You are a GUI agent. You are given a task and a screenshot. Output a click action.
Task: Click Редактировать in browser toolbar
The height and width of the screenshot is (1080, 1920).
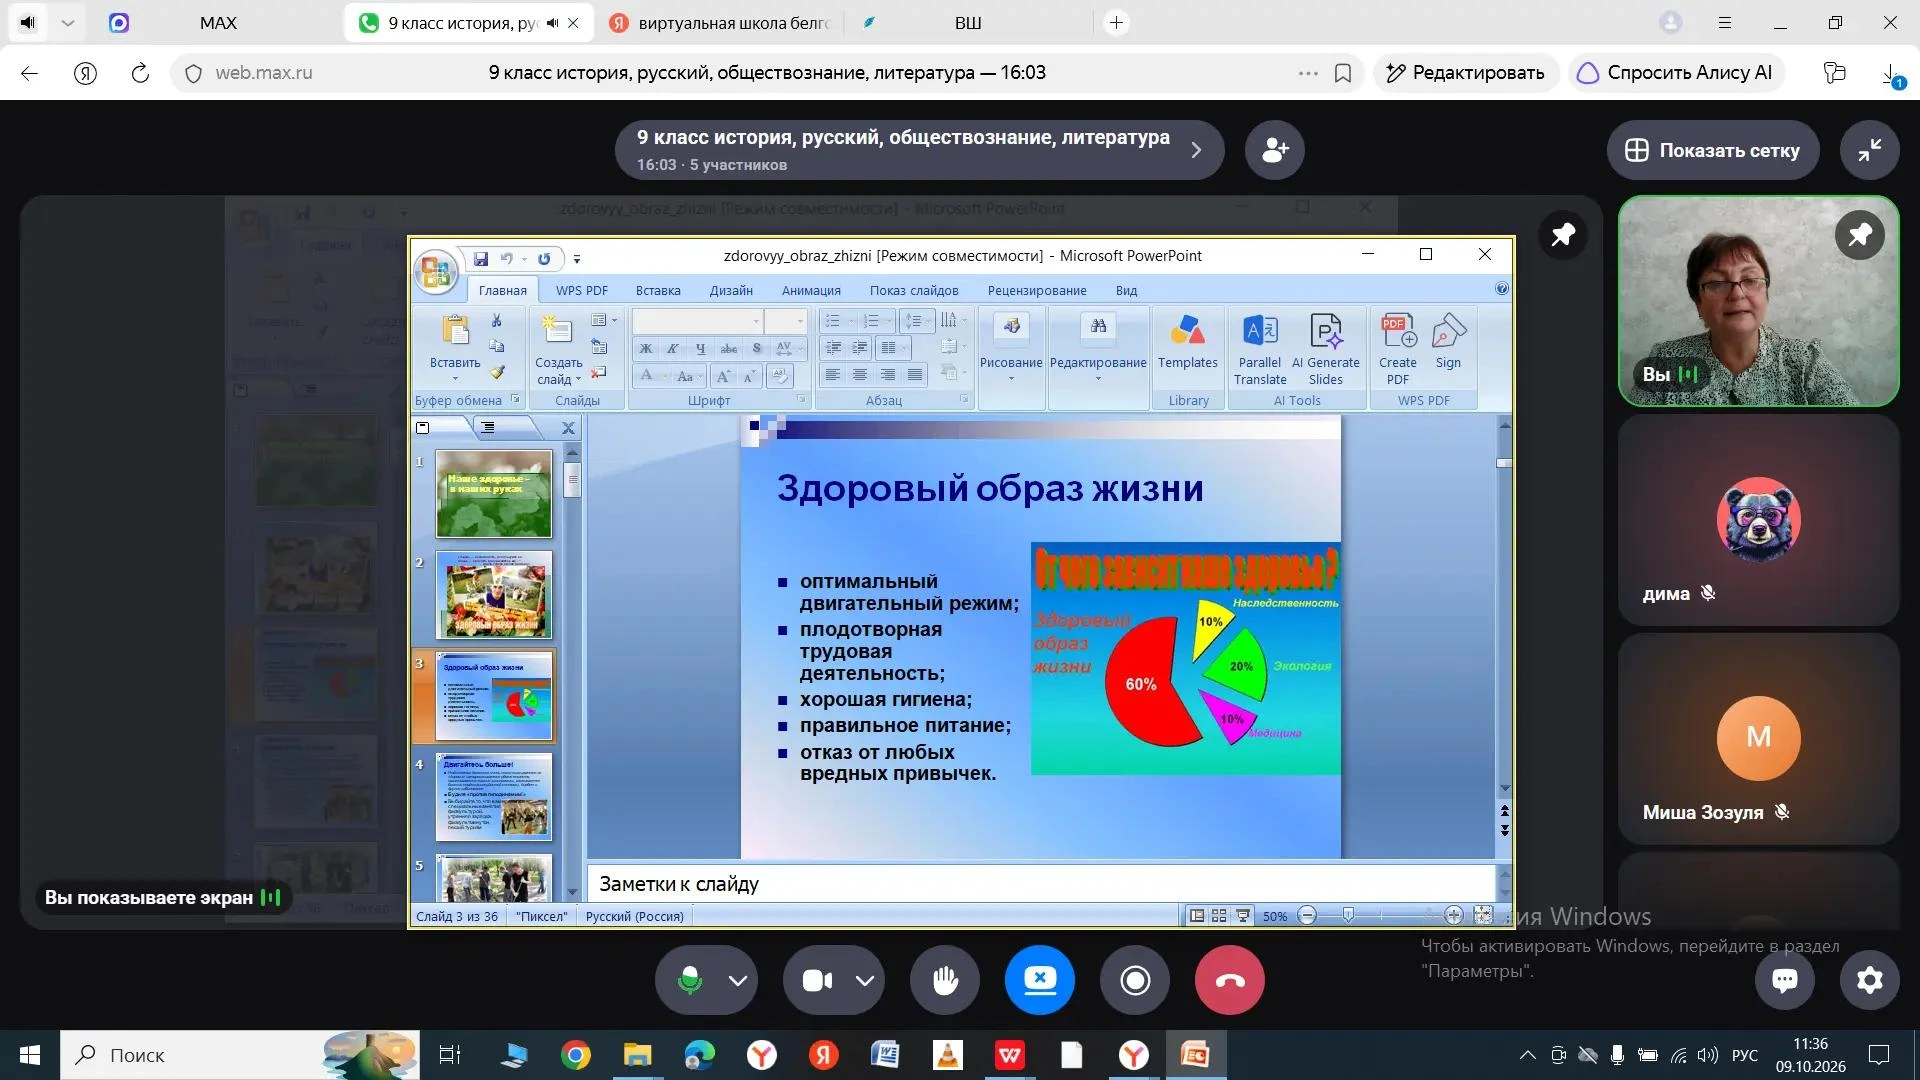pos(1465,73)
